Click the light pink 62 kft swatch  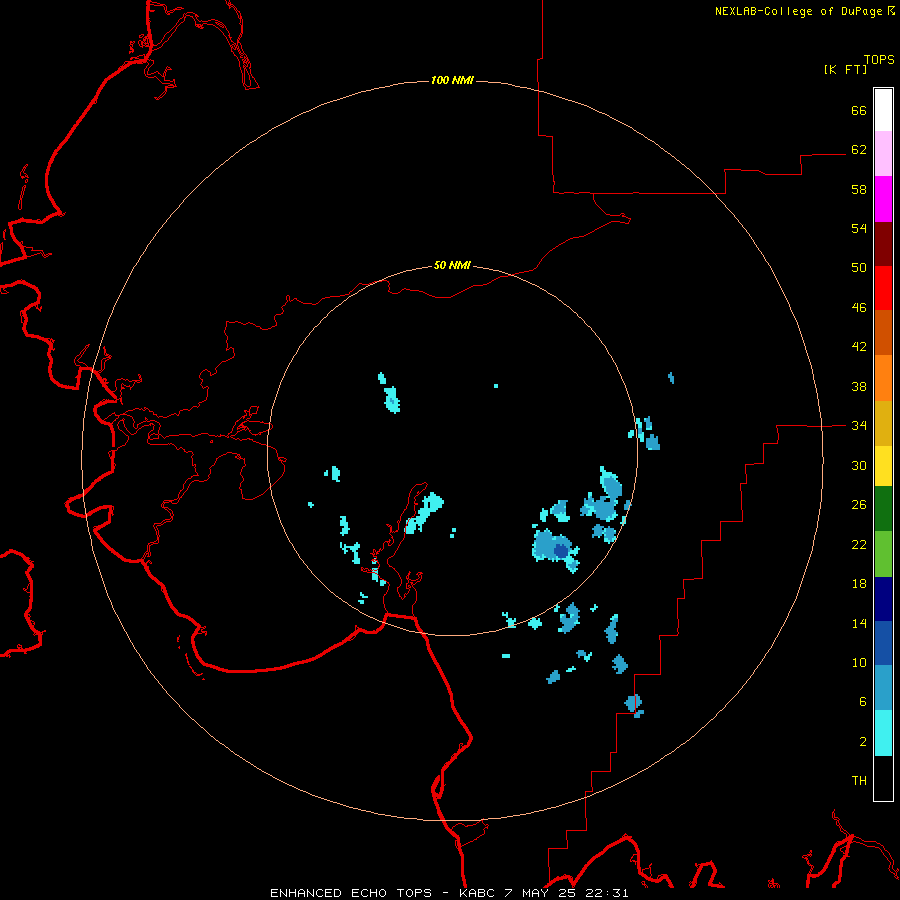(x=883, y=154)
